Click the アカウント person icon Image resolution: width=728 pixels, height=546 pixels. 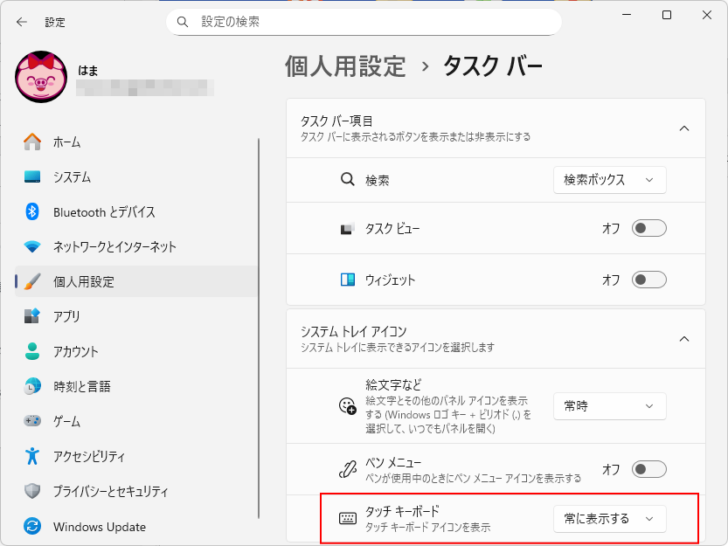(x=32, y=351)
